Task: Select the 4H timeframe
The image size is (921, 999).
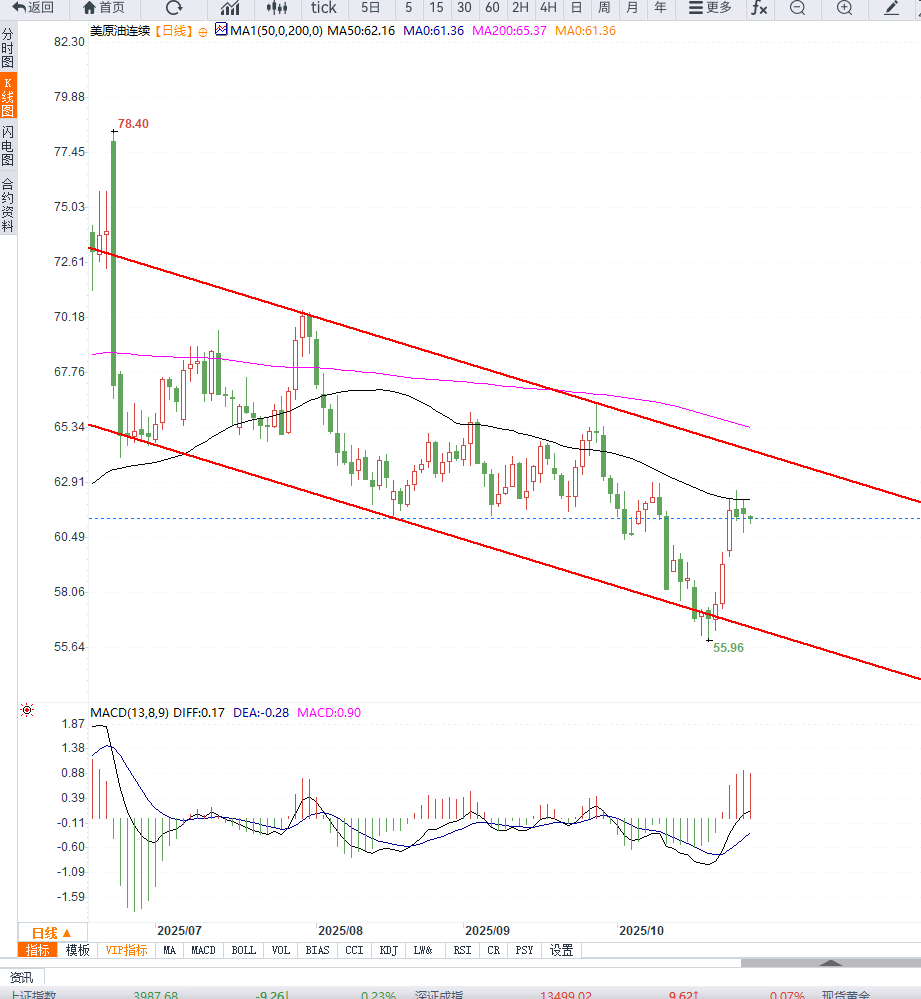Action: [x=548, y=8]
